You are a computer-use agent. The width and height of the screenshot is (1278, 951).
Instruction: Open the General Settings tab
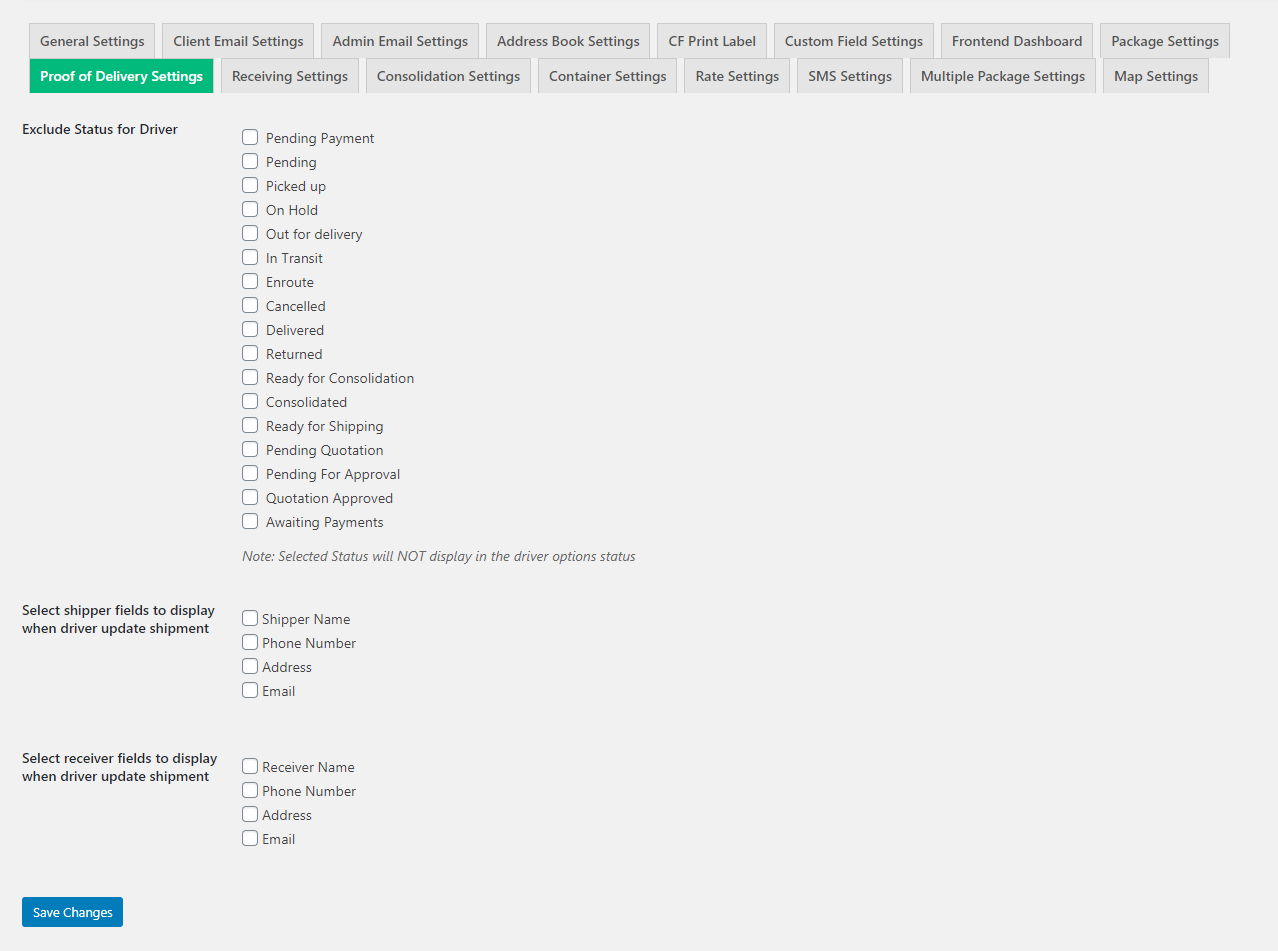tap(92, 41)
